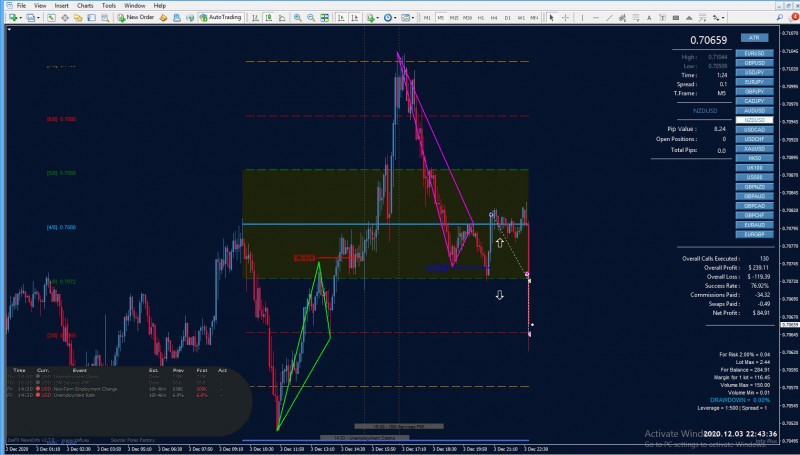The width and height of the screenshot is (800, 455).
Task: Select the Trendline drawing tool
Action: pos(609,18)
